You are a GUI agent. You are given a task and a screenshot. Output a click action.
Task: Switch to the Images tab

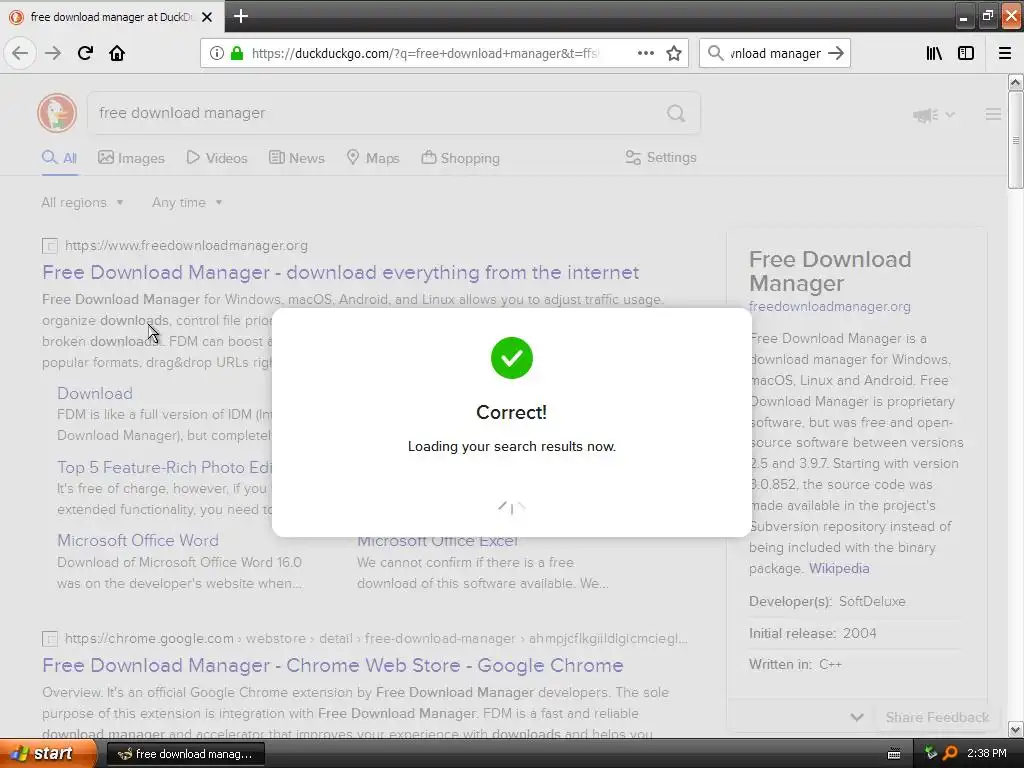(x=131, y=157)
